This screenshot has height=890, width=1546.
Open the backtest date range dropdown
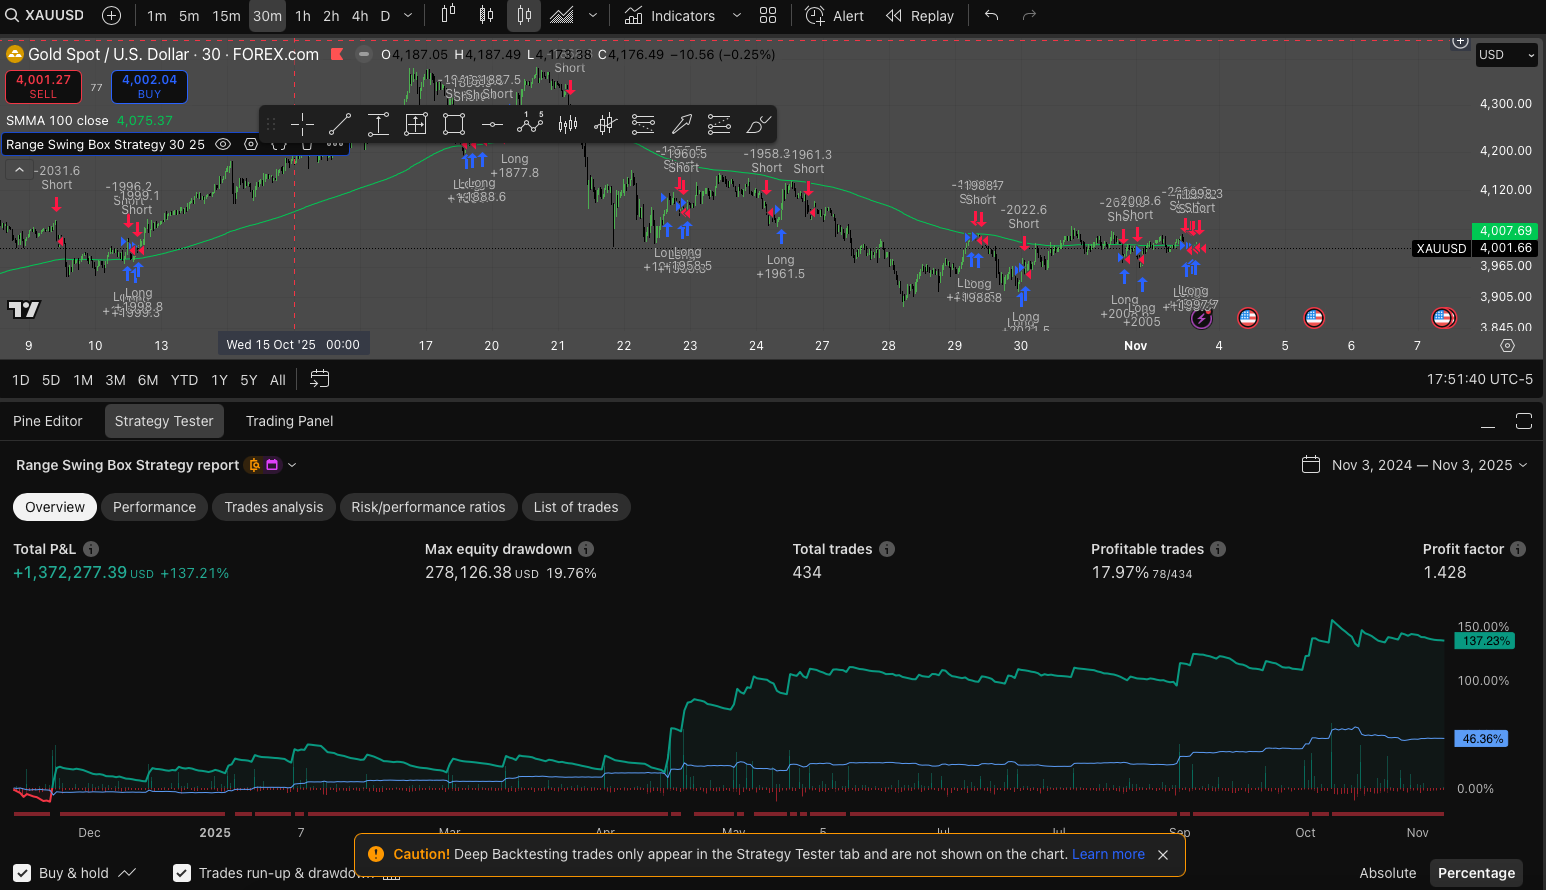coord(1415,465)
